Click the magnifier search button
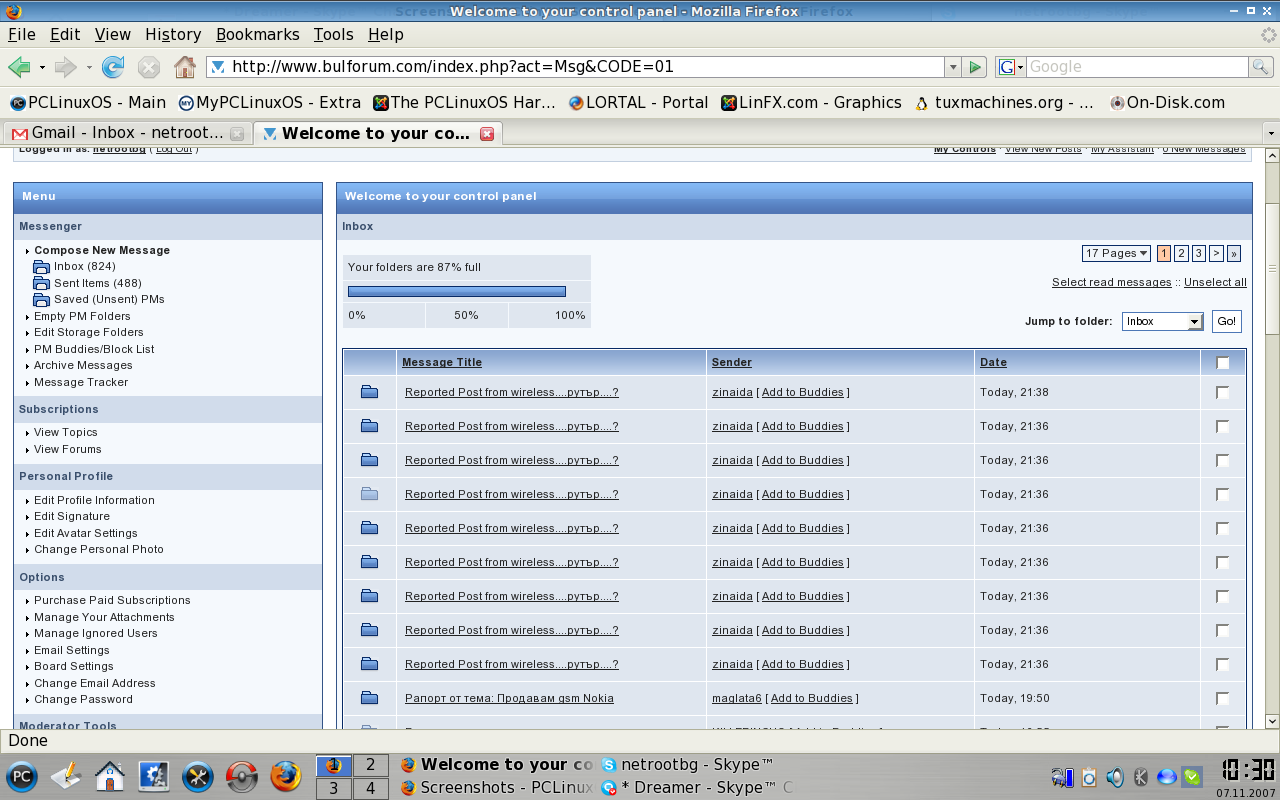Screen dimensions: 1280x800 coord(1261,67)
